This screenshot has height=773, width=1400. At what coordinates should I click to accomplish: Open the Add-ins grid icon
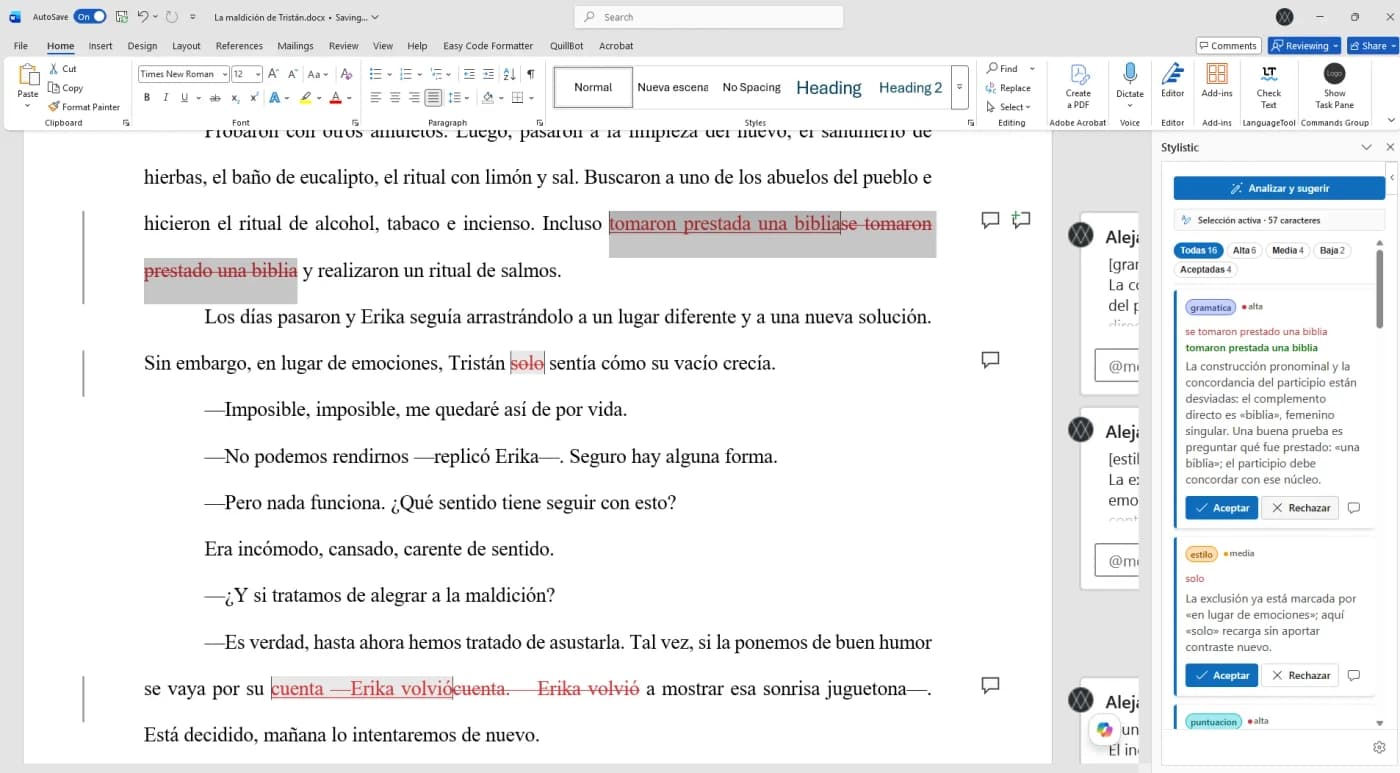coord(1217,74)
